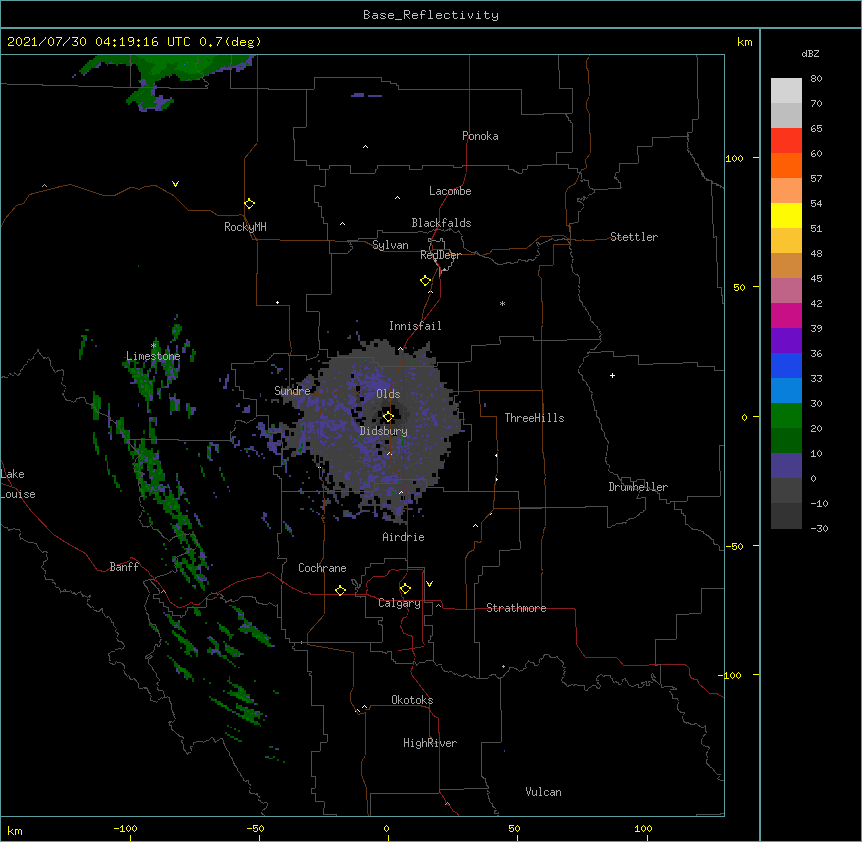Click the -100 tick on vertical axis

click(731, 675)
